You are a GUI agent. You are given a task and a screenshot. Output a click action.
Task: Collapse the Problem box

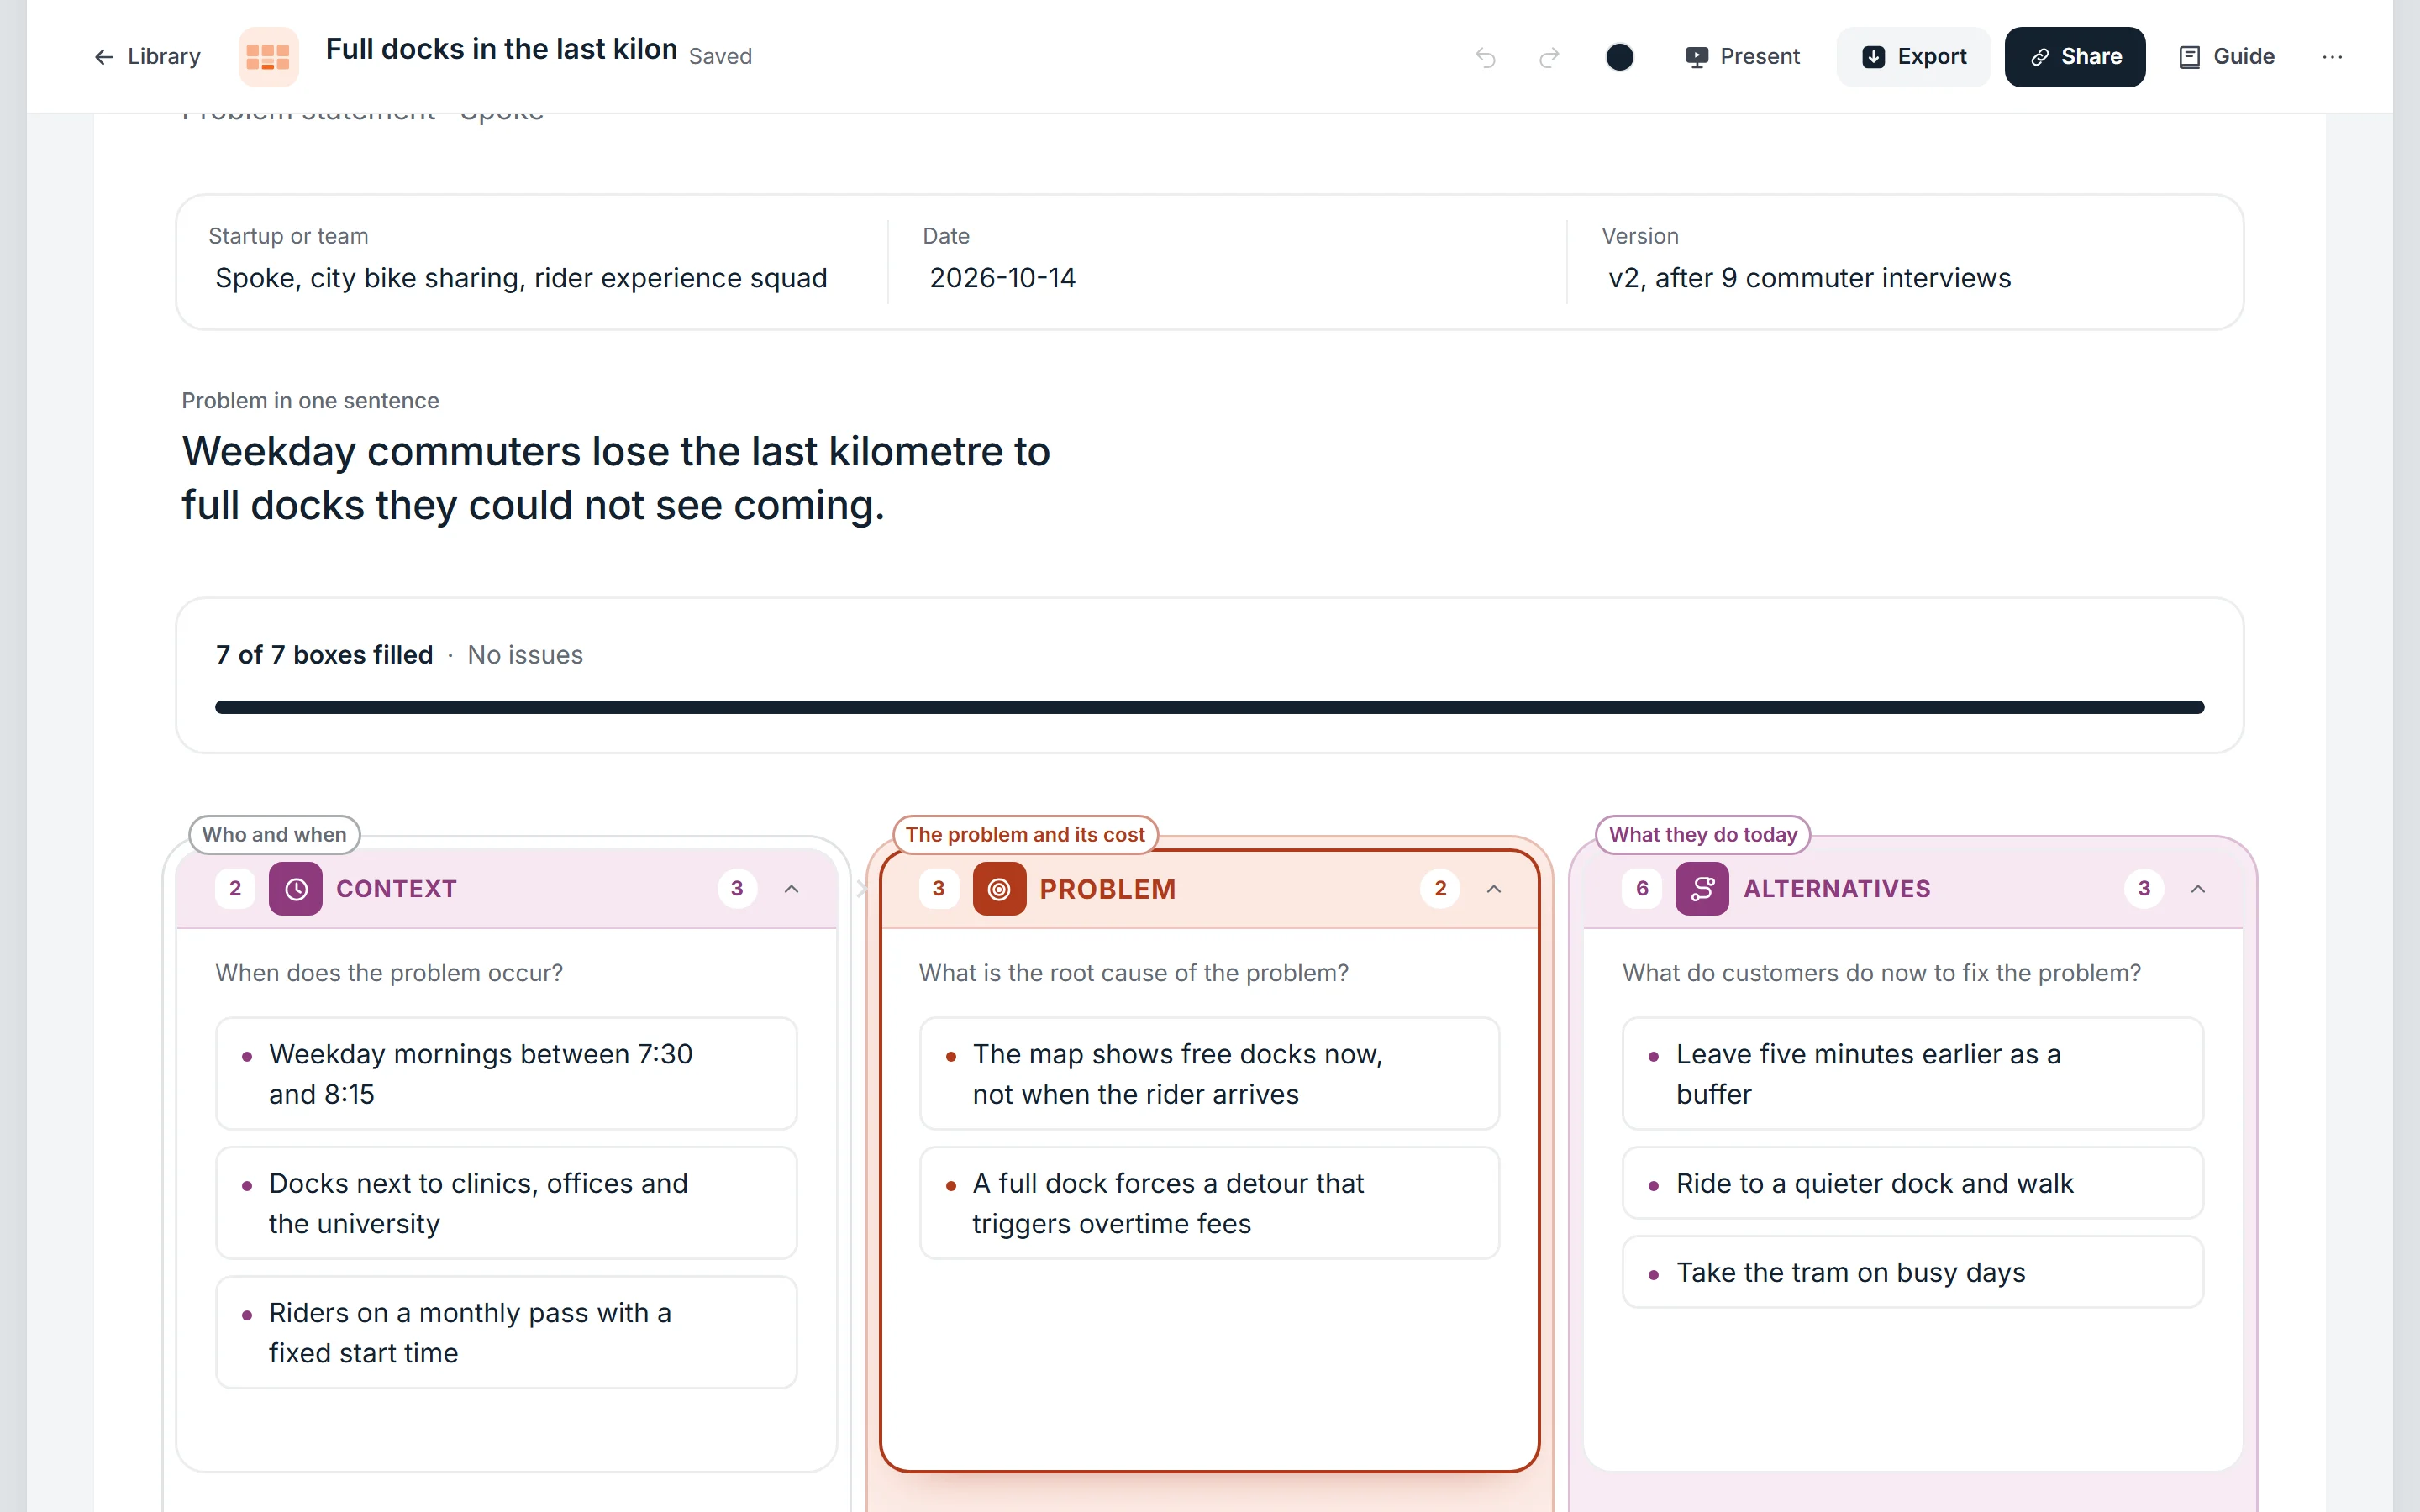1494,889
